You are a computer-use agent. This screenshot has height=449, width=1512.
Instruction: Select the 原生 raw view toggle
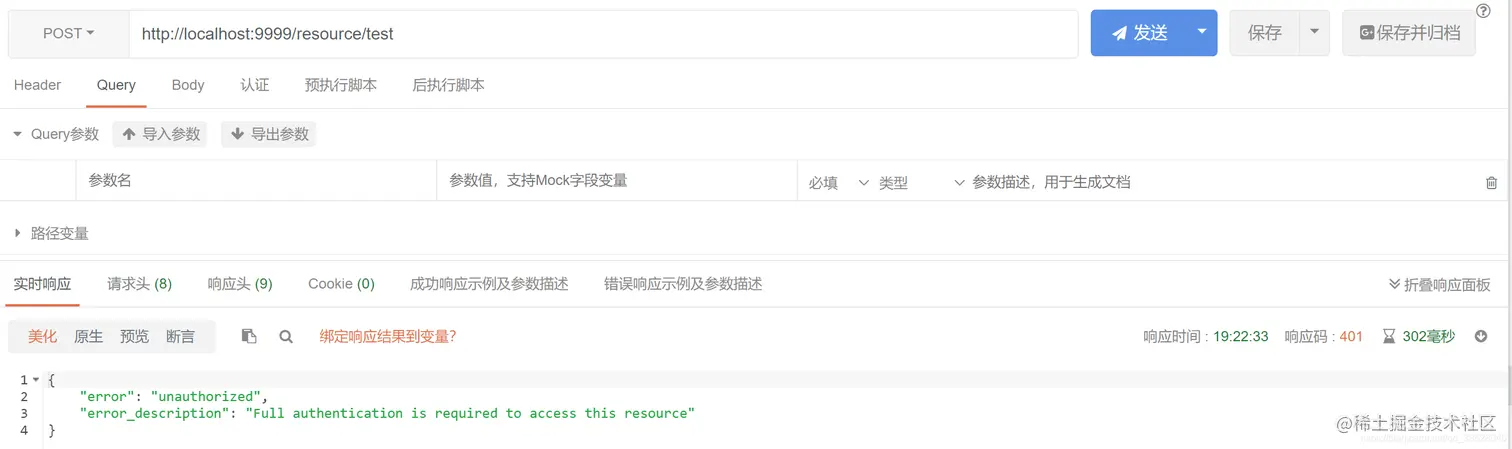[89, 337]
